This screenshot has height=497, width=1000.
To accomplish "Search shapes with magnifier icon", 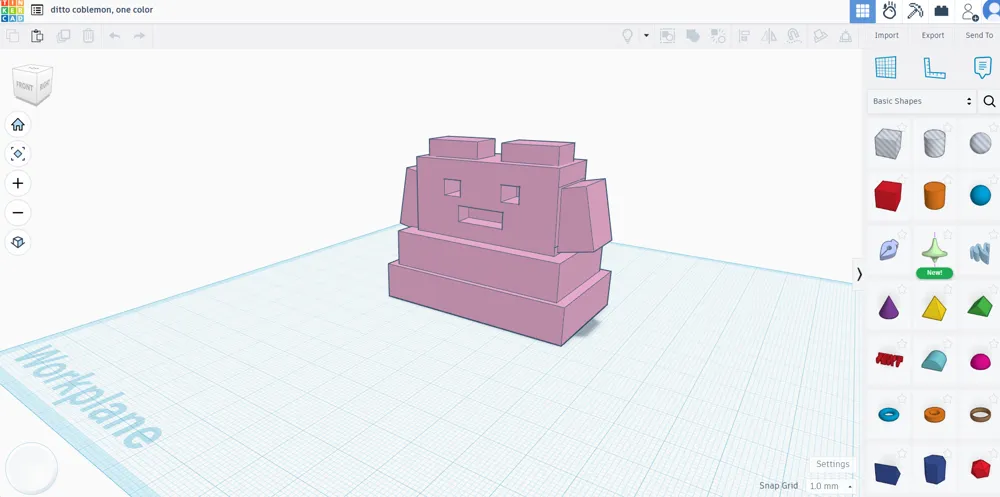I will click(989, 101).
